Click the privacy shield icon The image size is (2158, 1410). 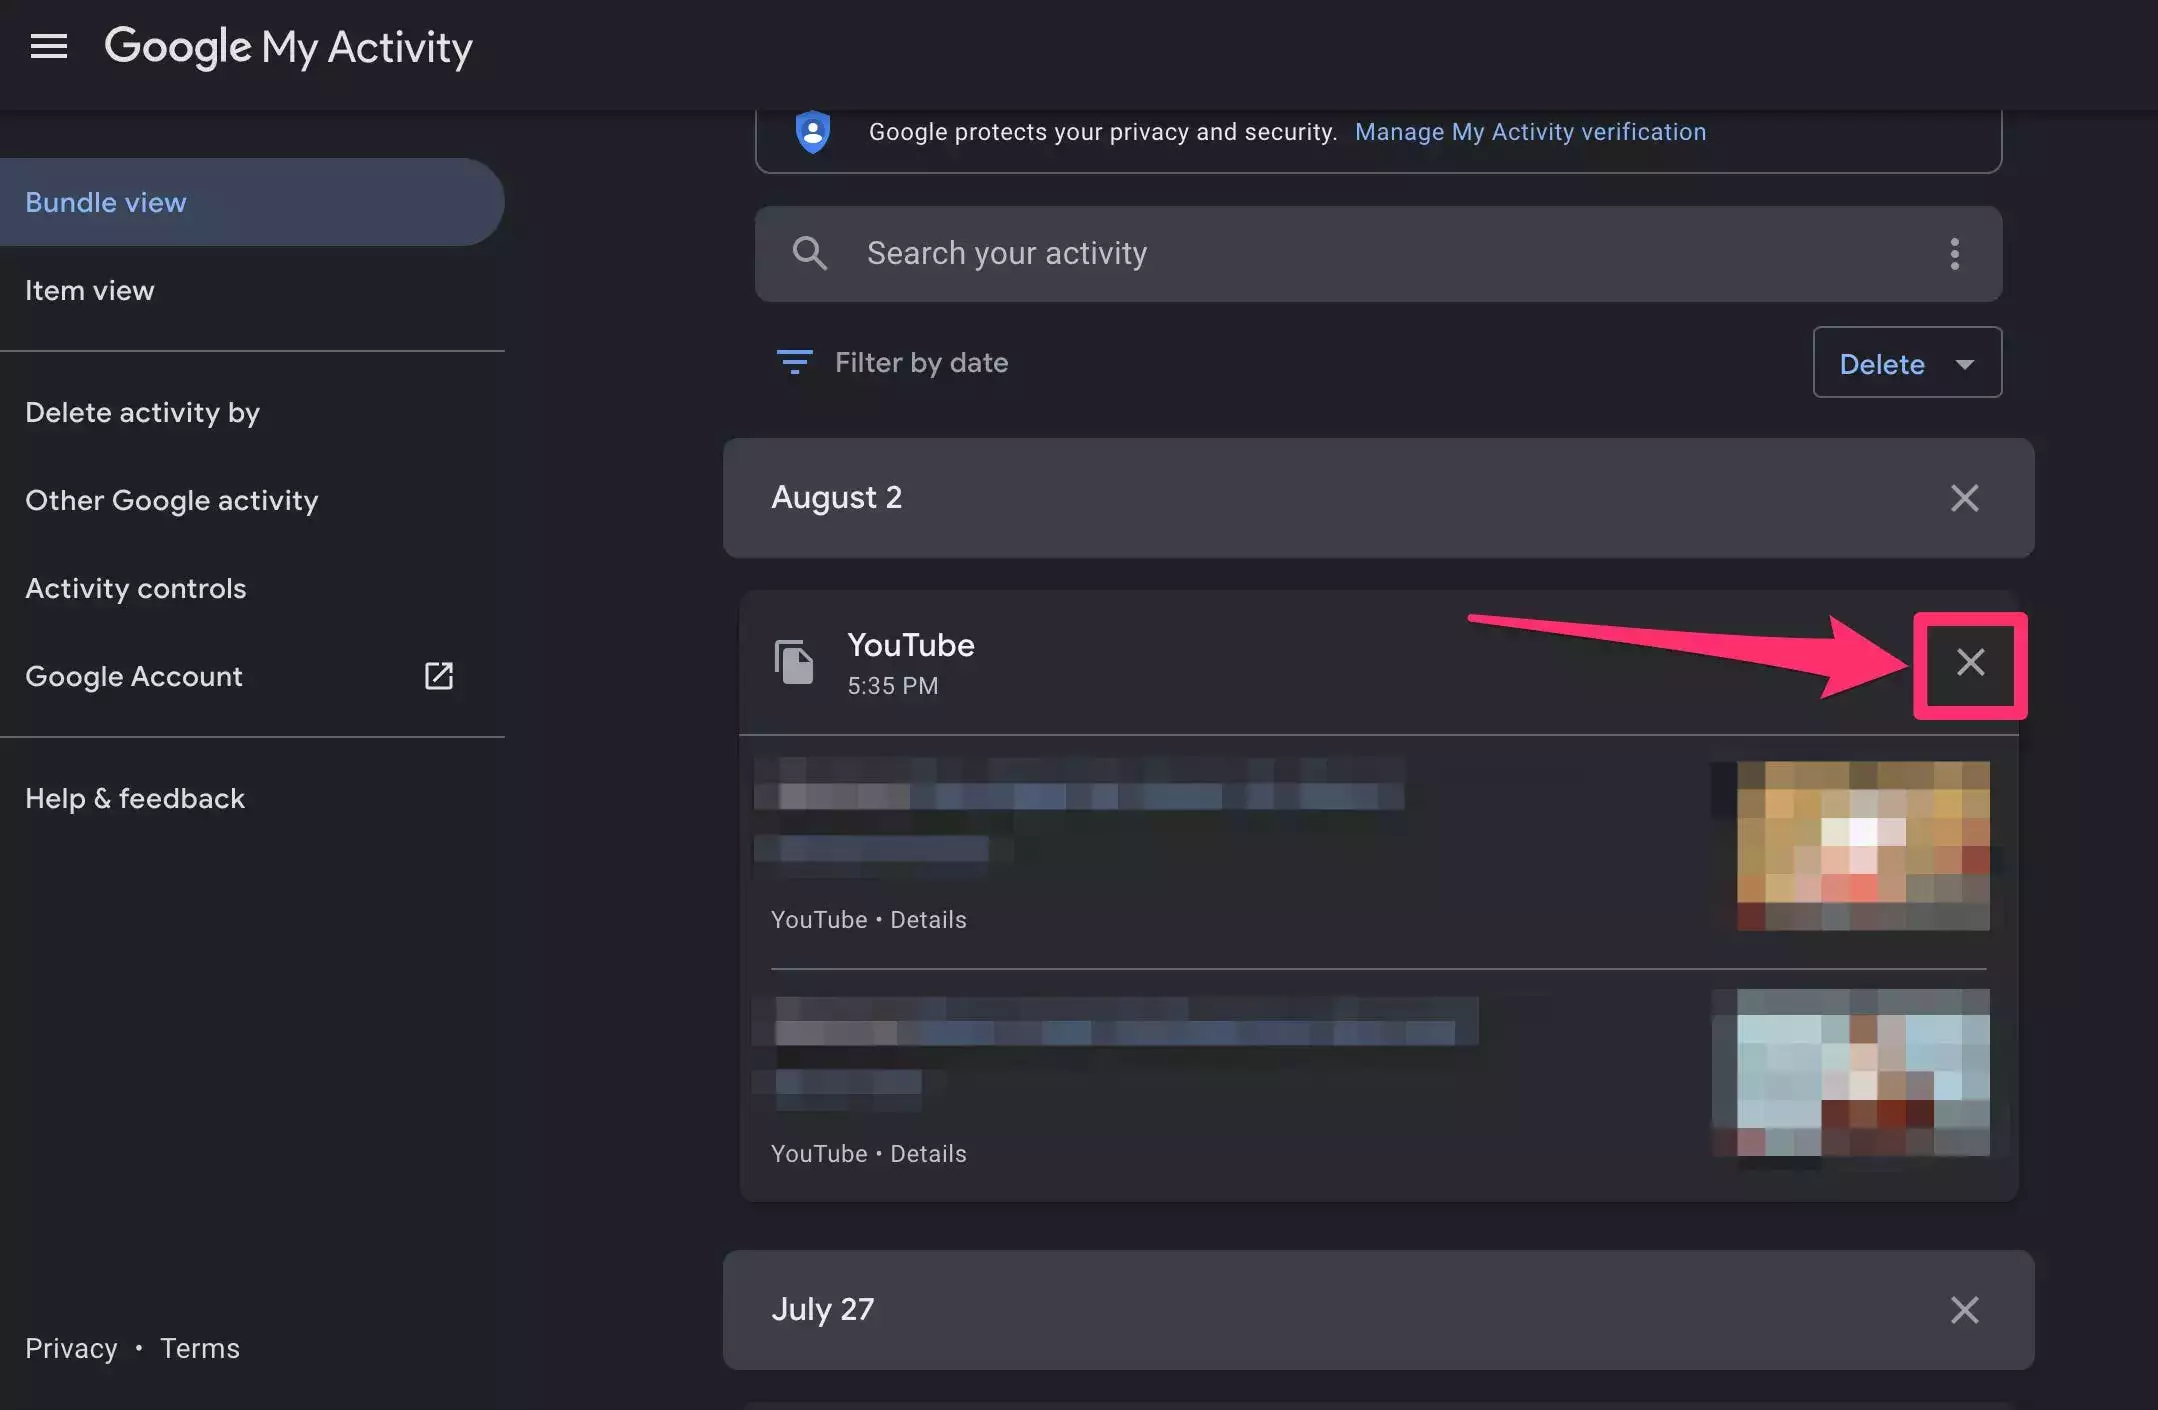(812, 131)
